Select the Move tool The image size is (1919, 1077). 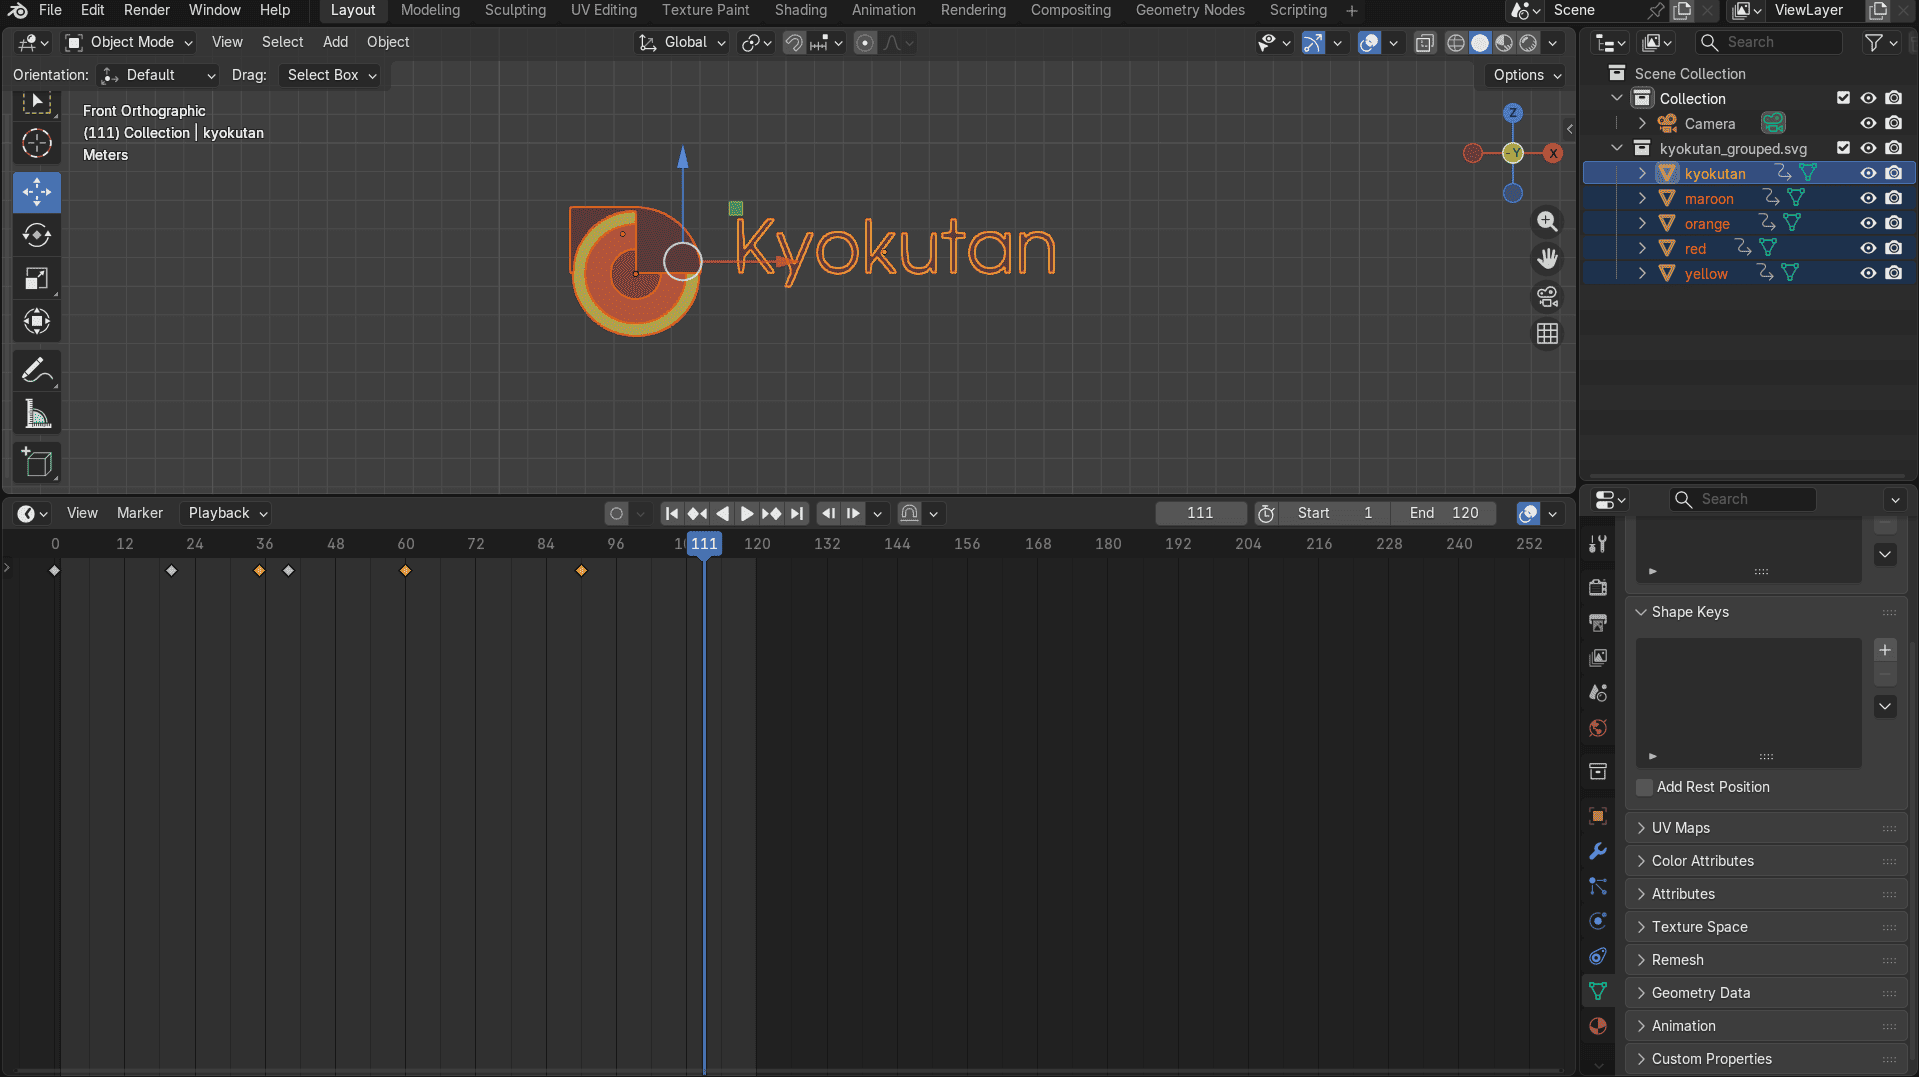coord(36,192)
